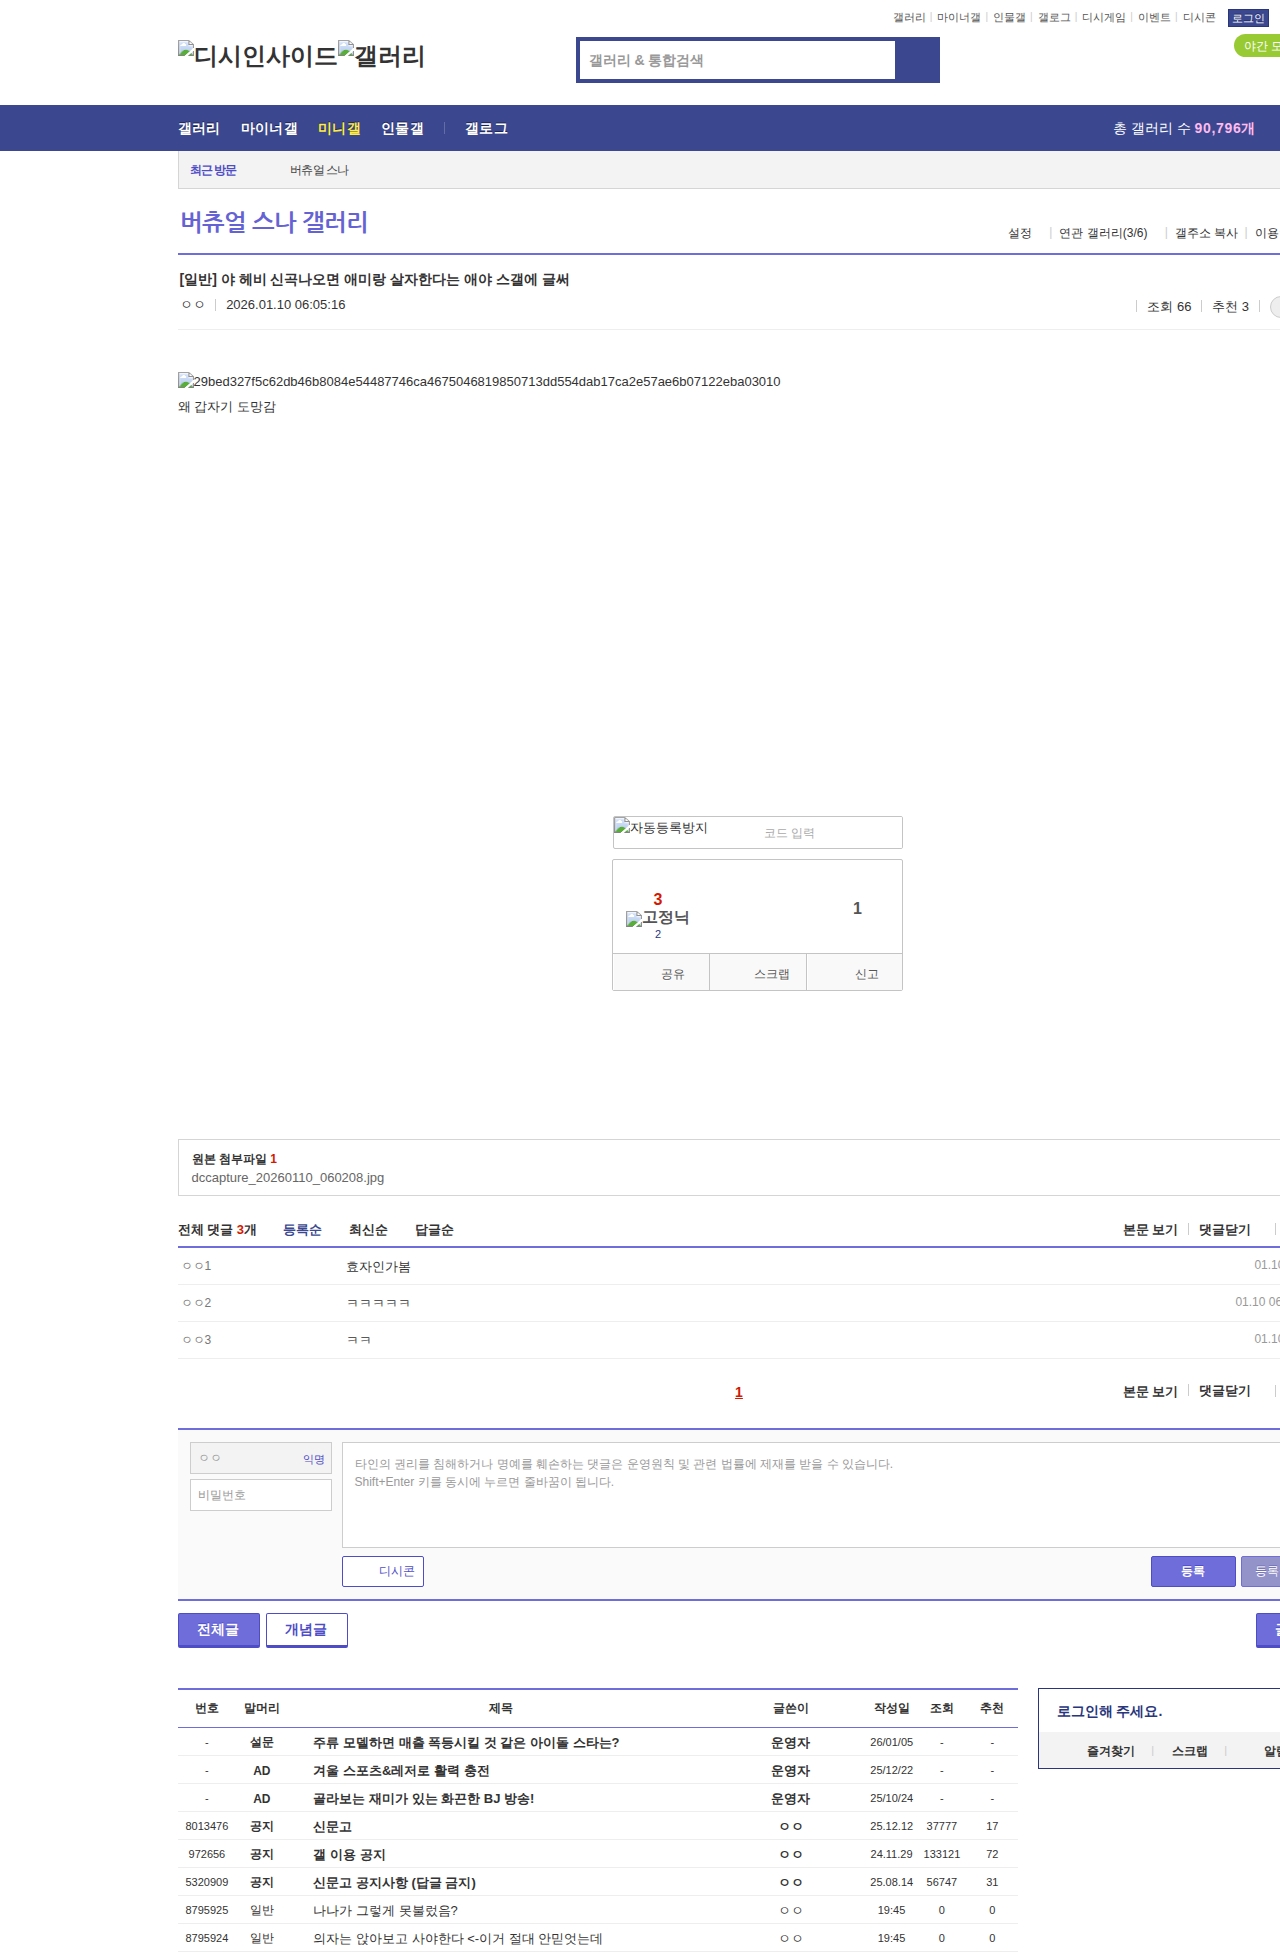Switch to the 개념글 tab

click(x=306, y=1630)
